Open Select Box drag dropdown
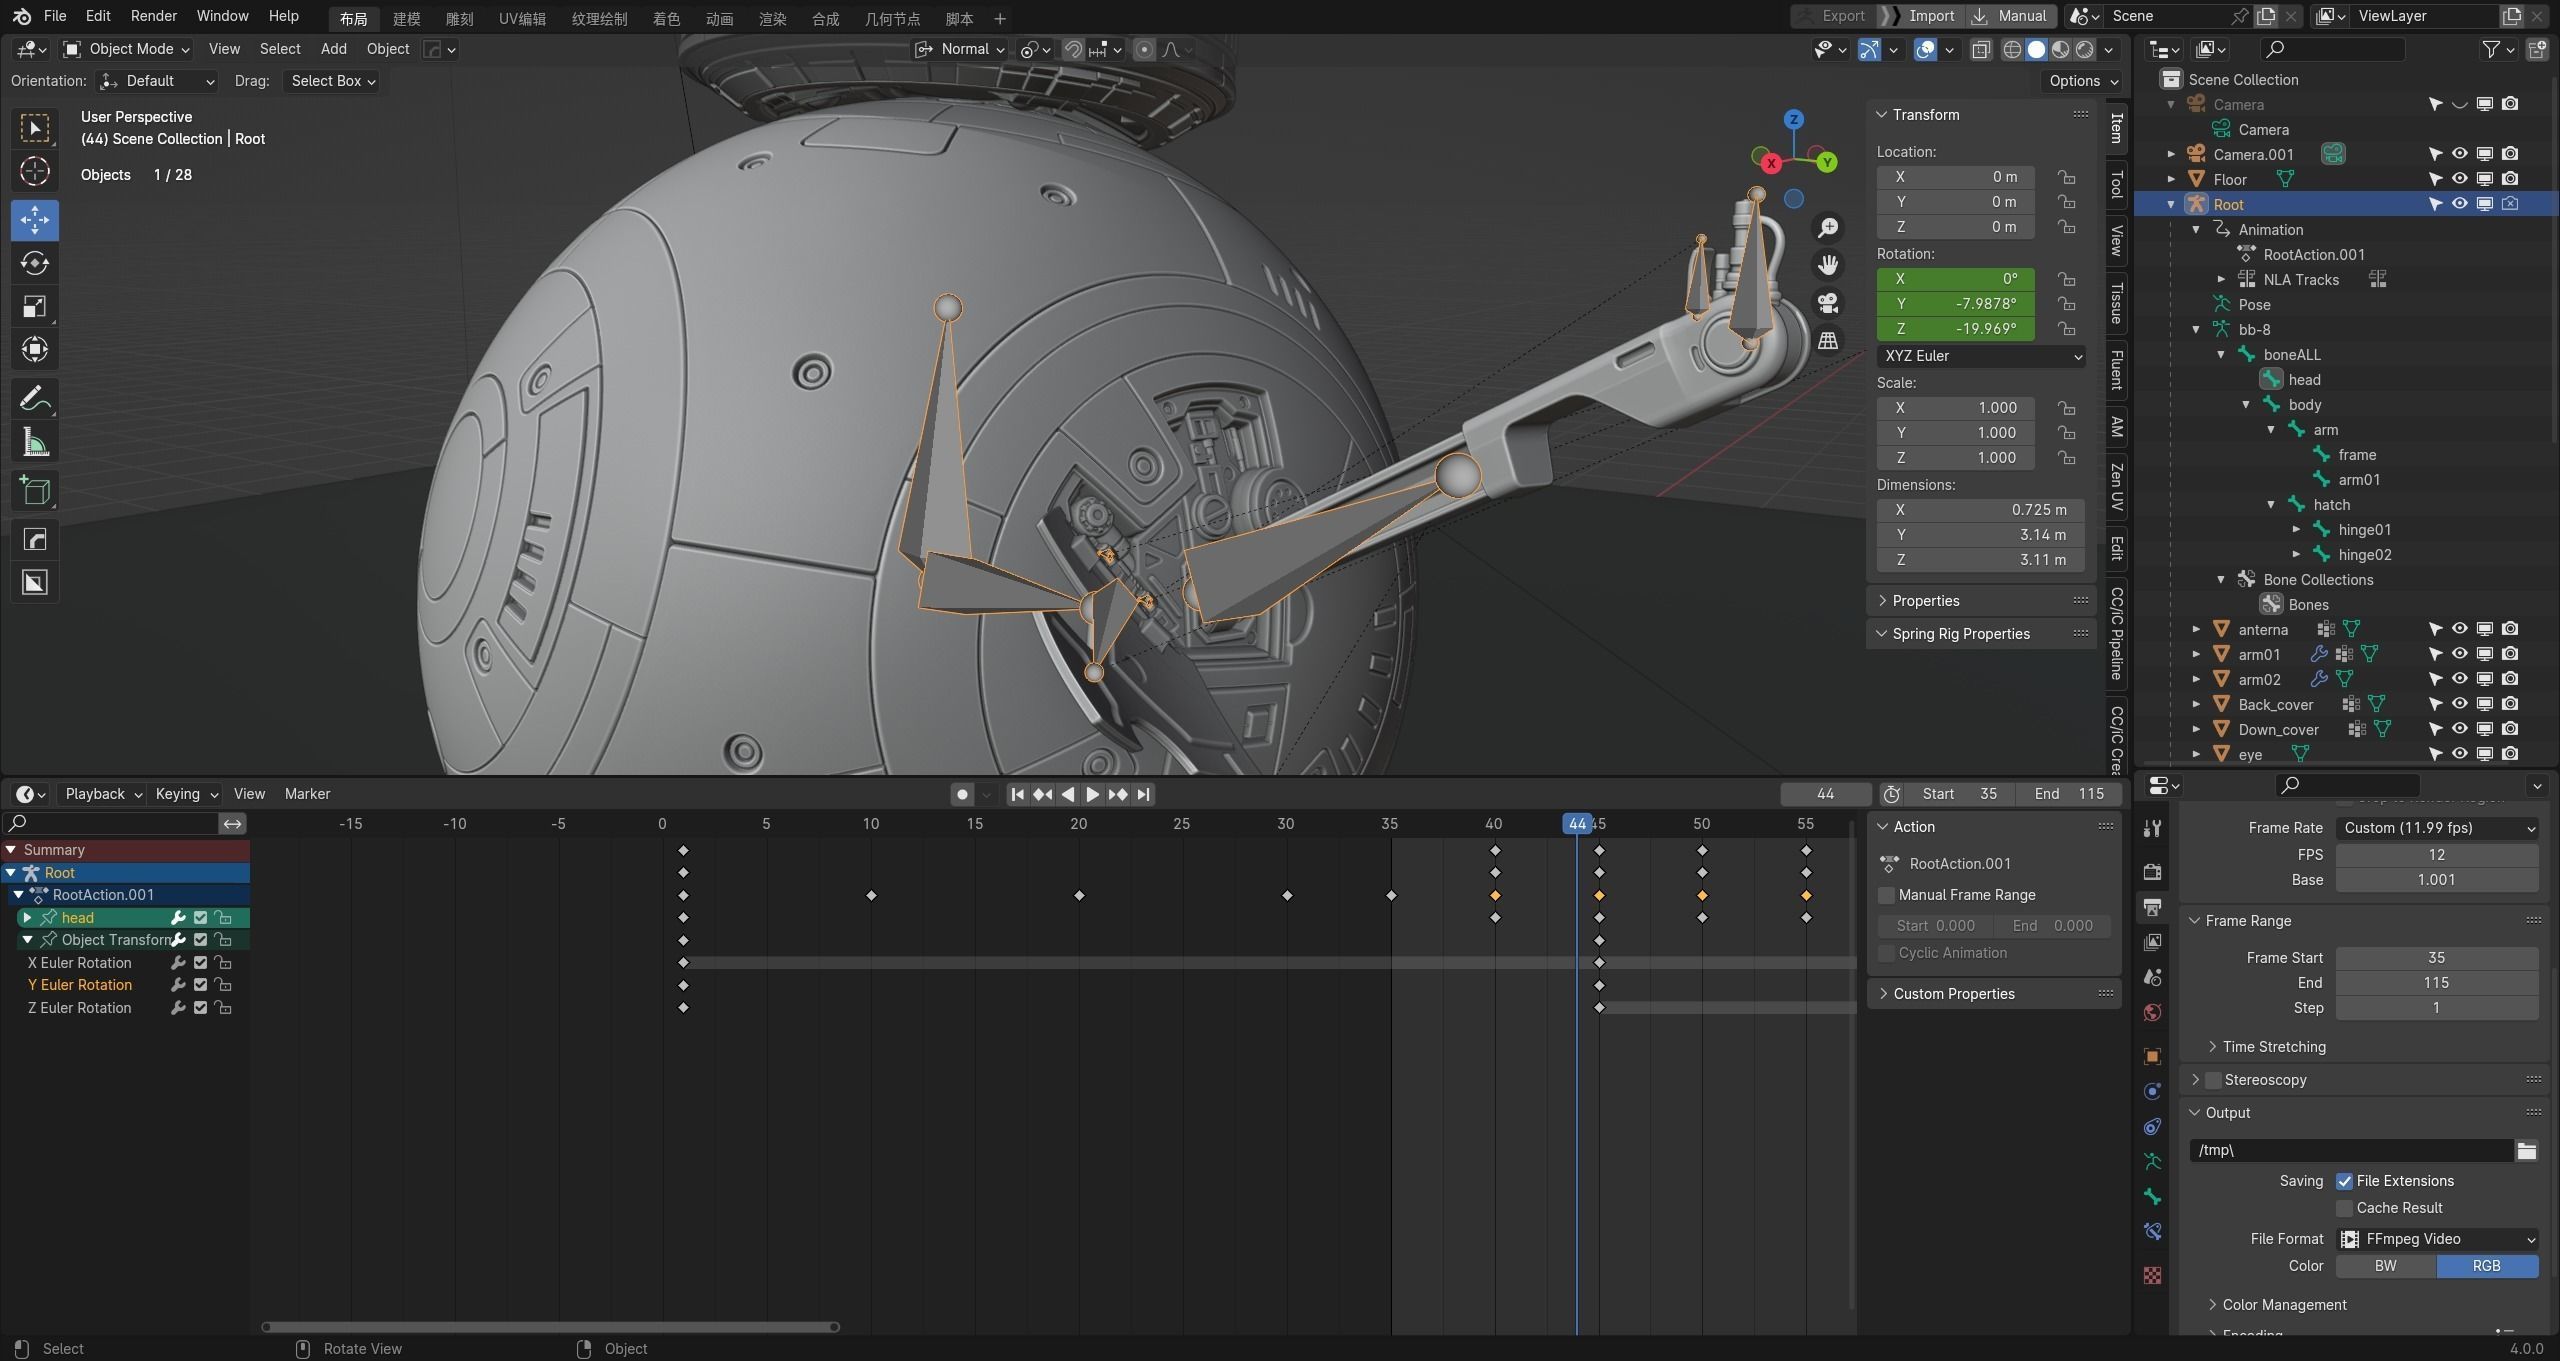2560x1361 pixels. point(333,81)
